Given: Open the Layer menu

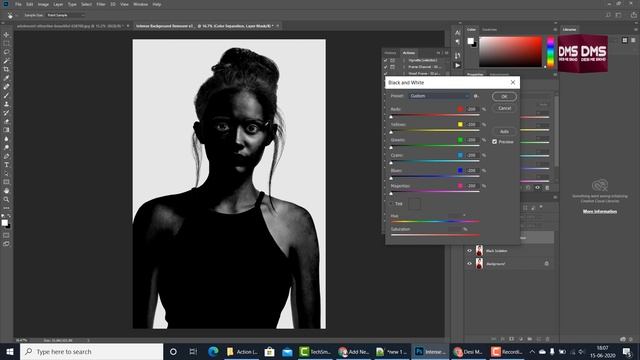Looking at the screenshot, I should (x=58, y=4).
